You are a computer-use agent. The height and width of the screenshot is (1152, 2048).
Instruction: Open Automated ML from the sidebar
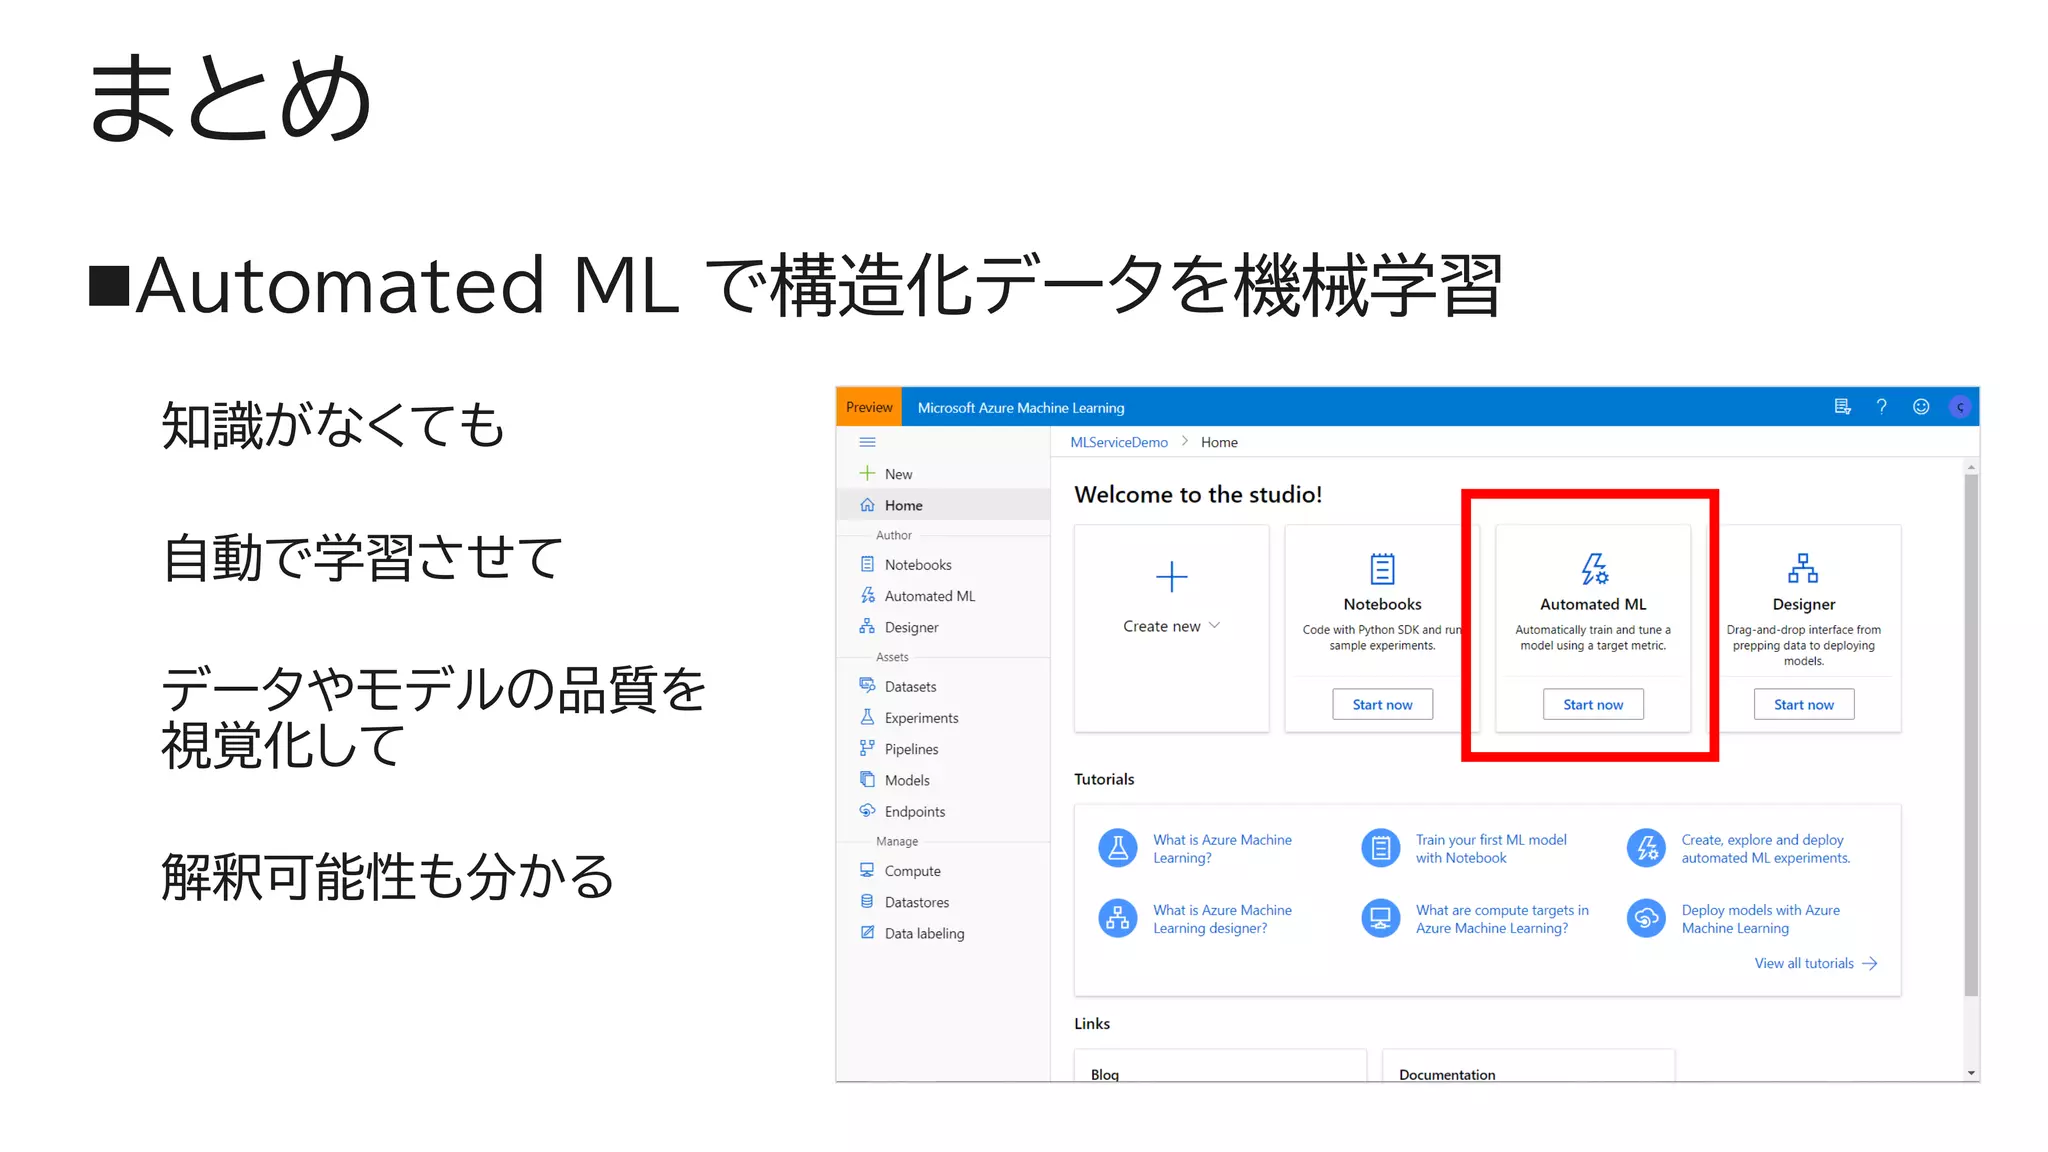[943, 595]
